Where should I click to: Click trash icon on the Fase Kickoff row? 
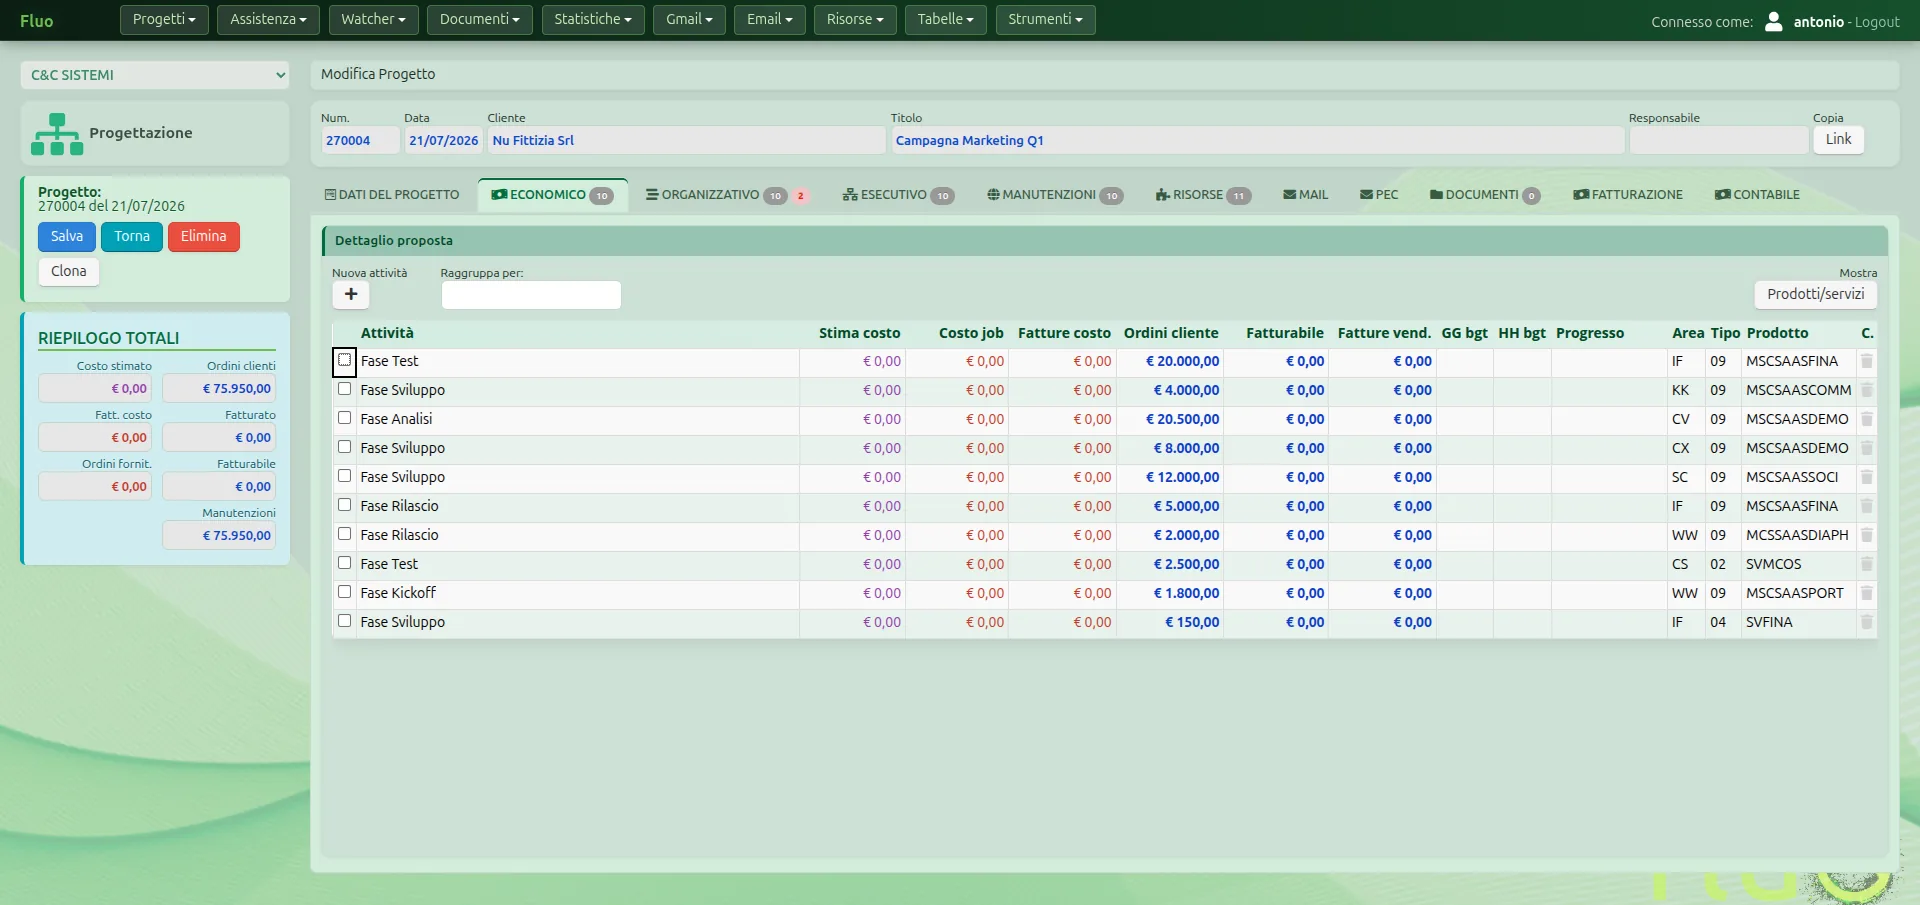1866,593
